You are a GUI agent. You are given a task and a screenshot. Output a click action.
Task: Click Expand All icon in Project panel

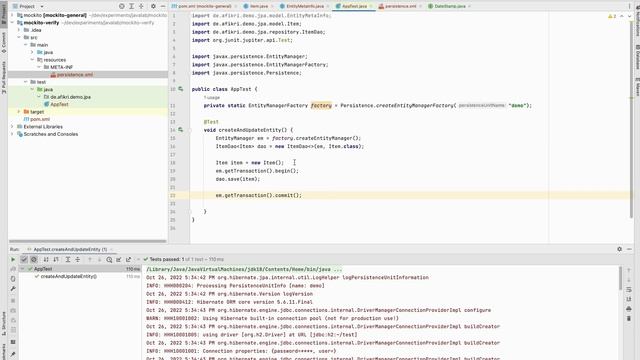[x=131, y=7]
